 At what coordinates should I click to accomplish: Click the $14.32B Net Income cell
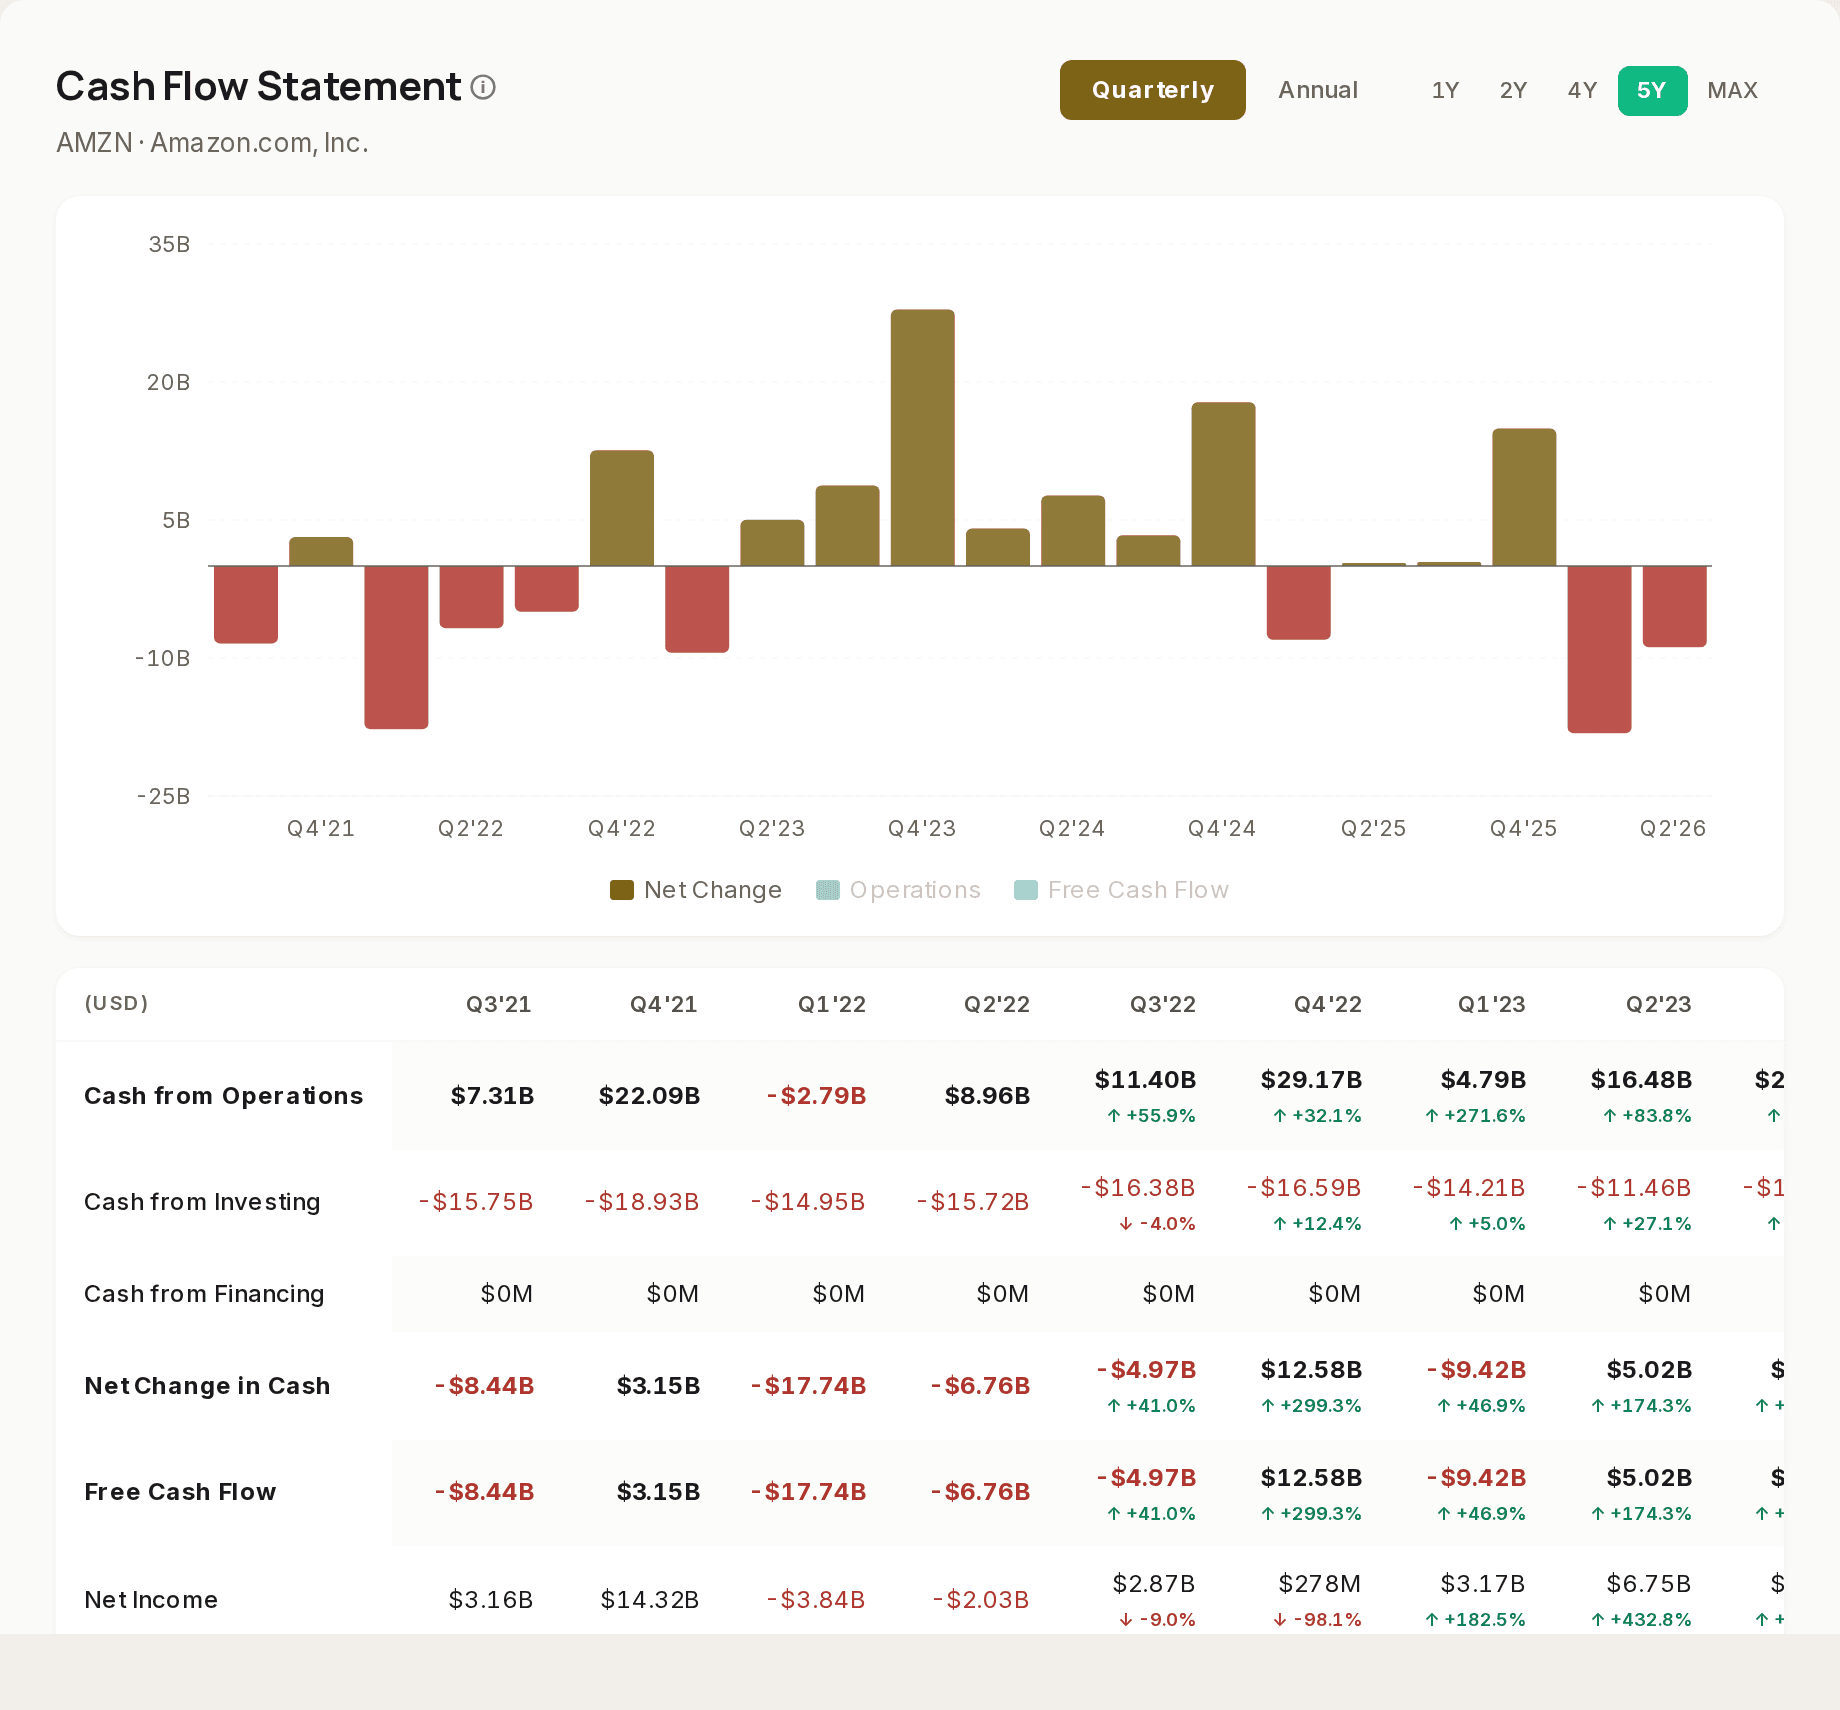point(649,1600)
